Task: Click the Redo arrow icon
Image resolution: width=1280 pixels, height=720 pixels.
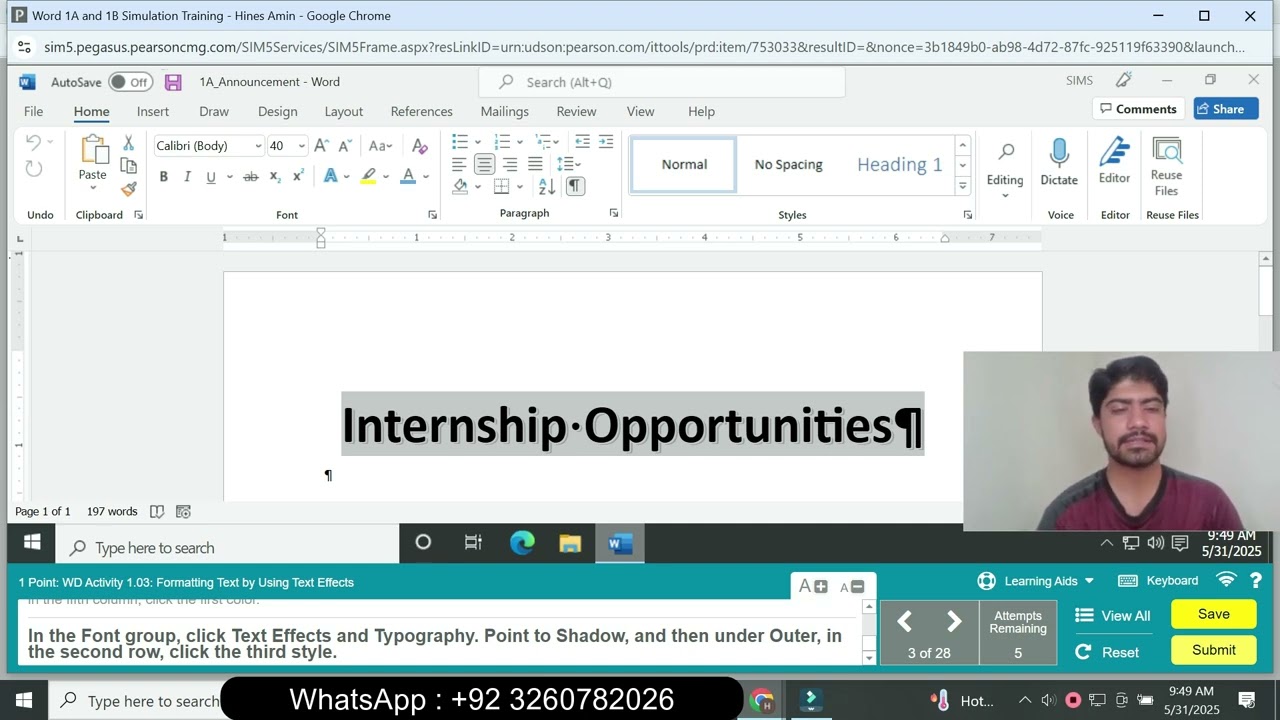Action: pyautogui.click(x=34, y=168)
